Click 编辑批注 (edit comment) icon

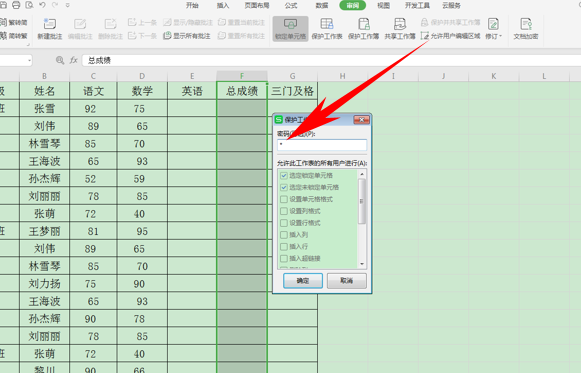tap(80, 28)
